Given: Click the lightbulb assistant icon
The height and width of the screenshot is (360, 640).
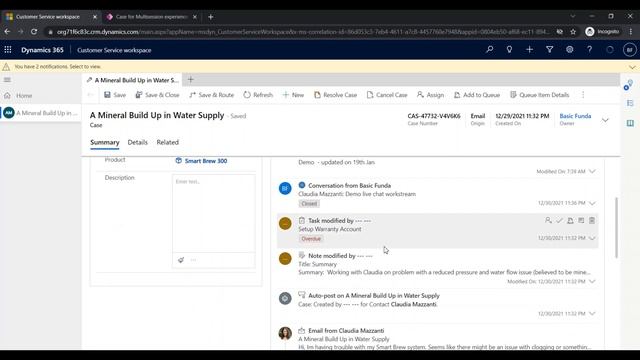Looking at the screenshot, I should 509,50.
